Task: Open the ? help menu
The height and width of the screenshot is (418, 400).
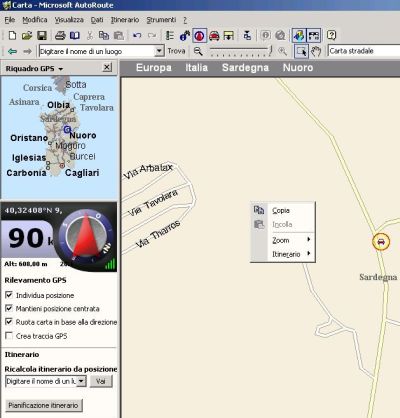Action: 185,20
